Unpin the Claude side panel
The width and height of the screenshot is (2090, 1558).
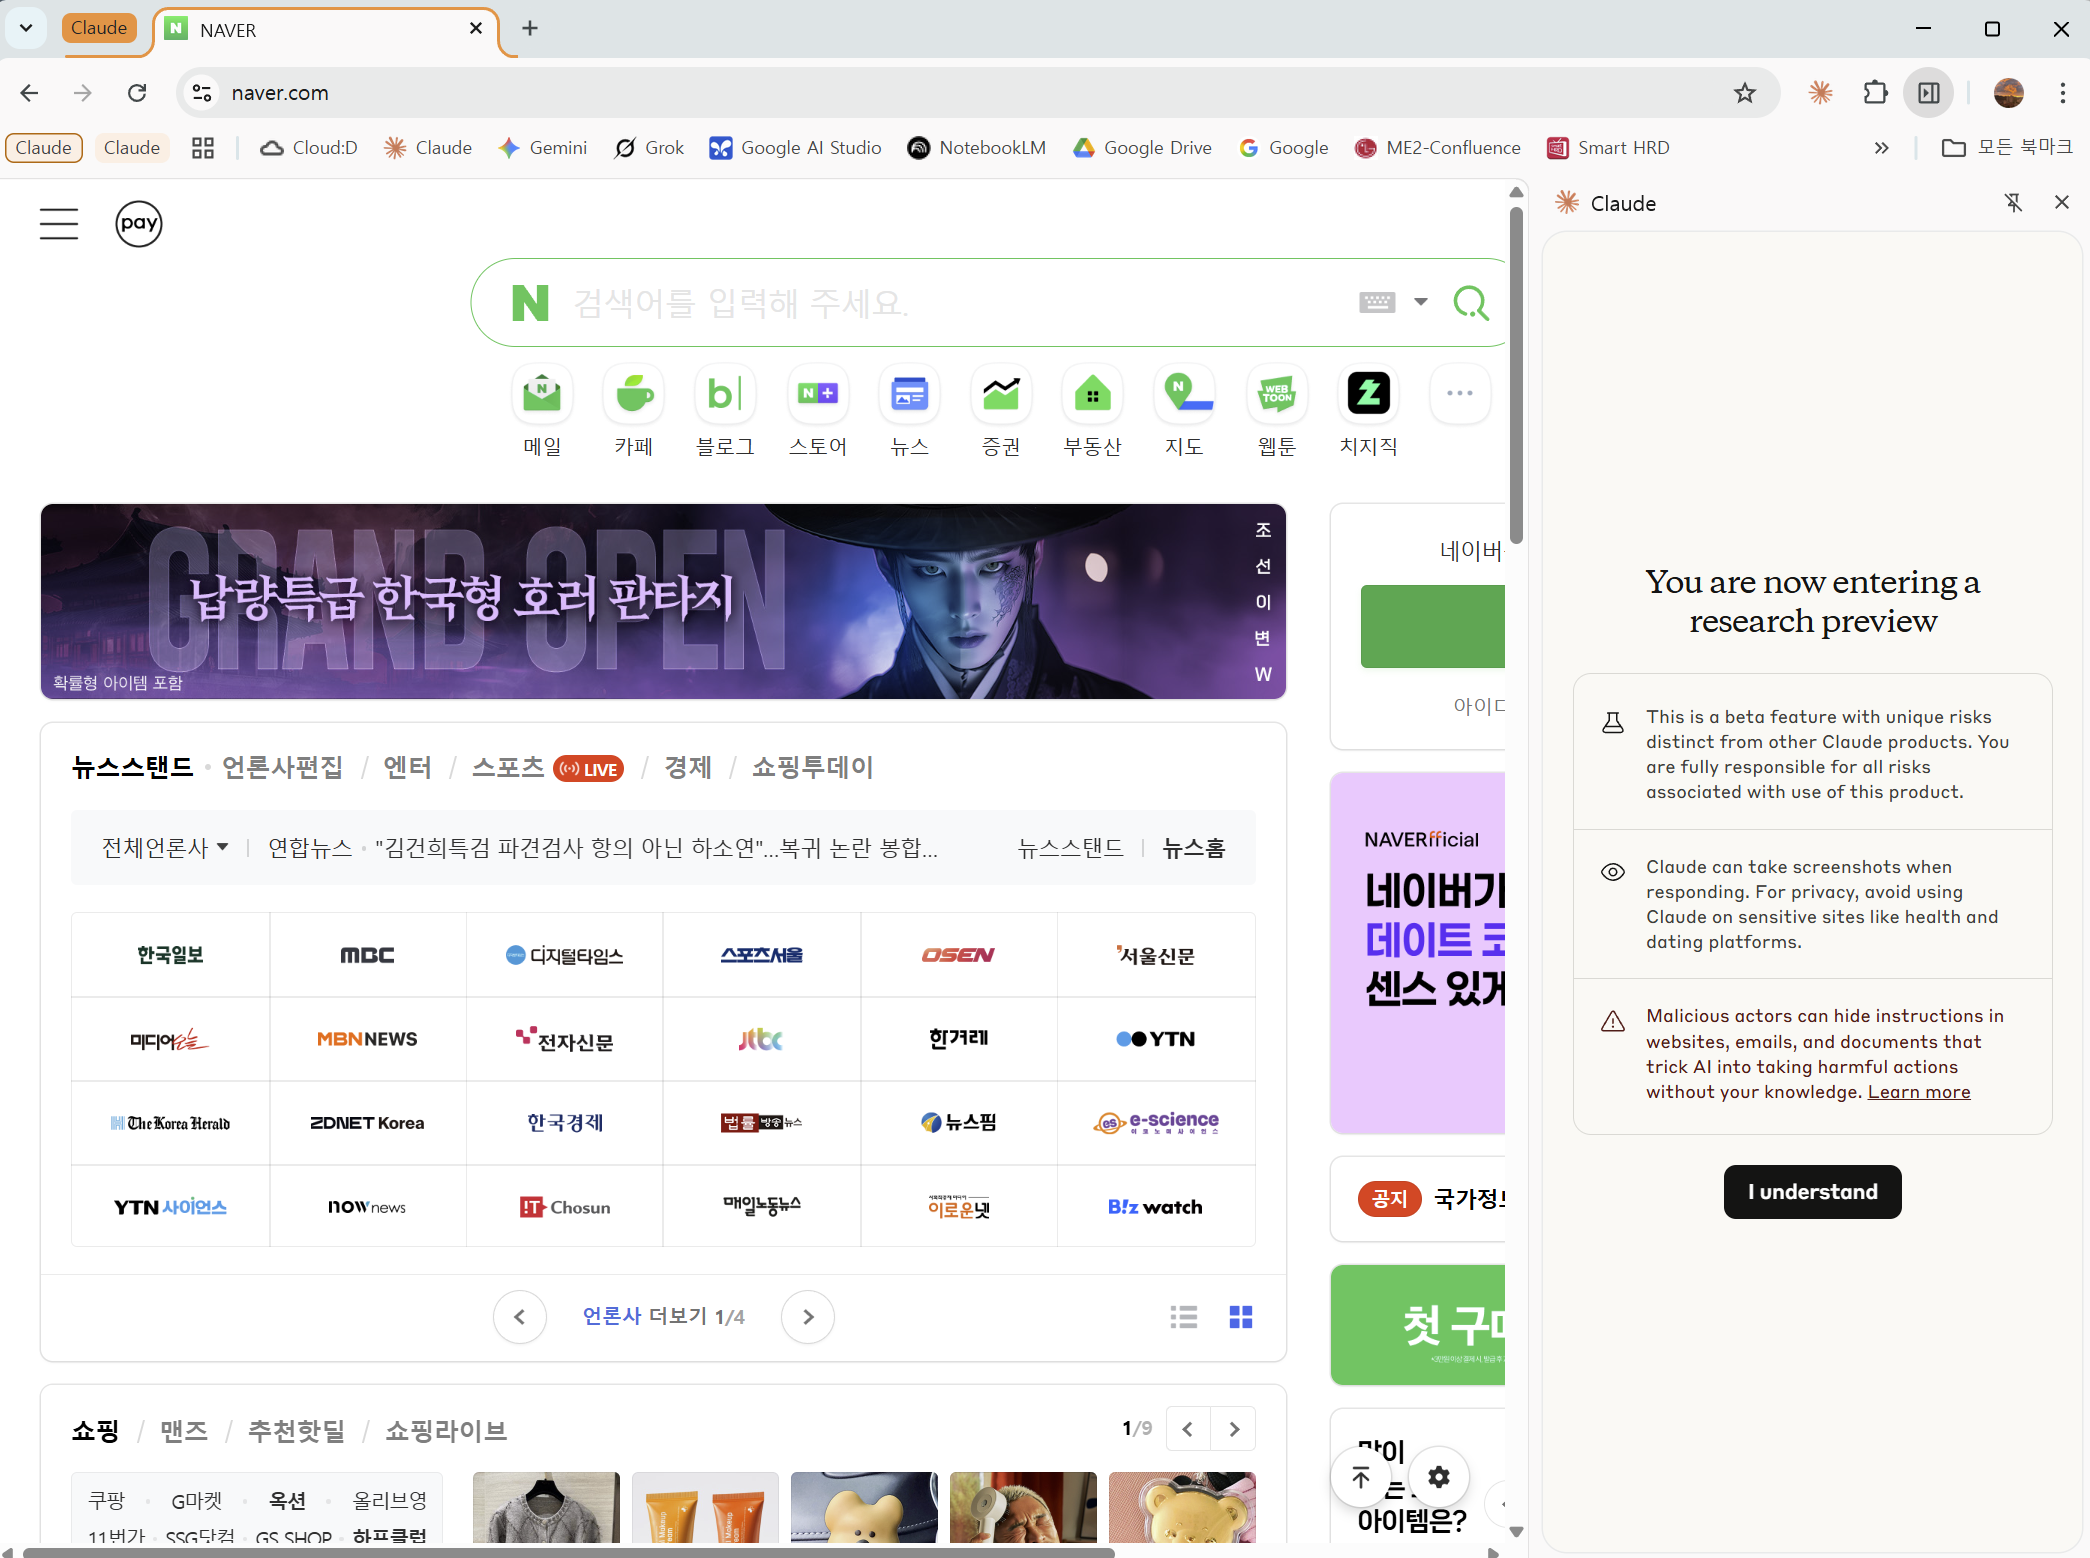click(x=2013, y=203)
